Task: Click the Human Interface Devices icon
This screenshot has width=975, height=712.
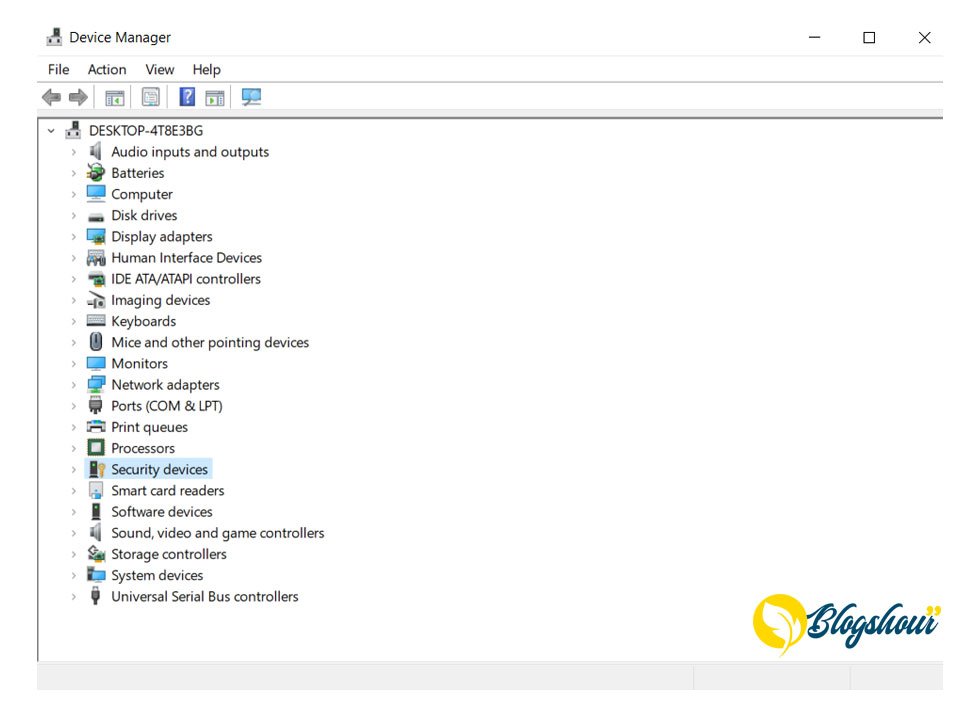Action: coord(96,257)
